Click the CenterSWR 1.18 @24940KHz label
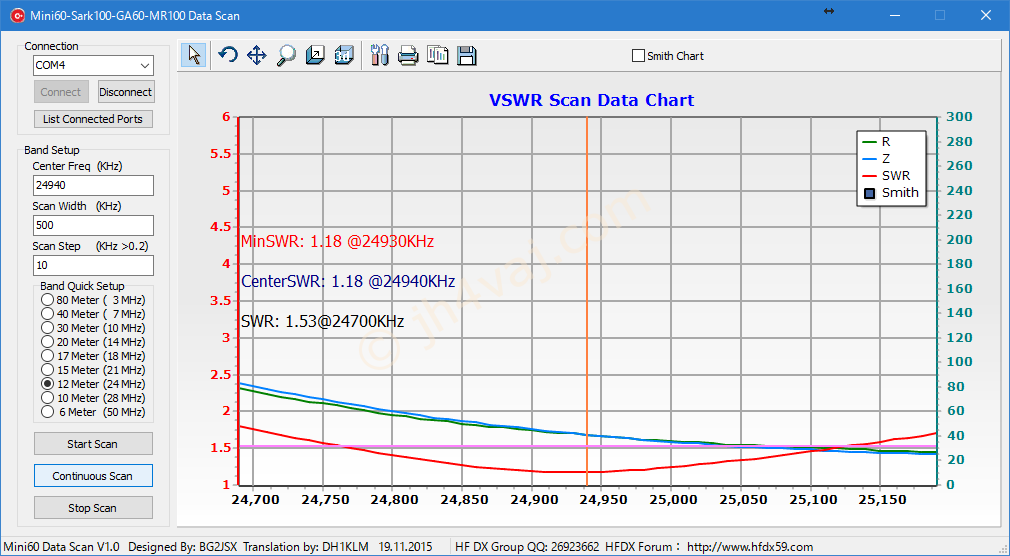This screenshot has width=1010, height=556. point(348,282)
